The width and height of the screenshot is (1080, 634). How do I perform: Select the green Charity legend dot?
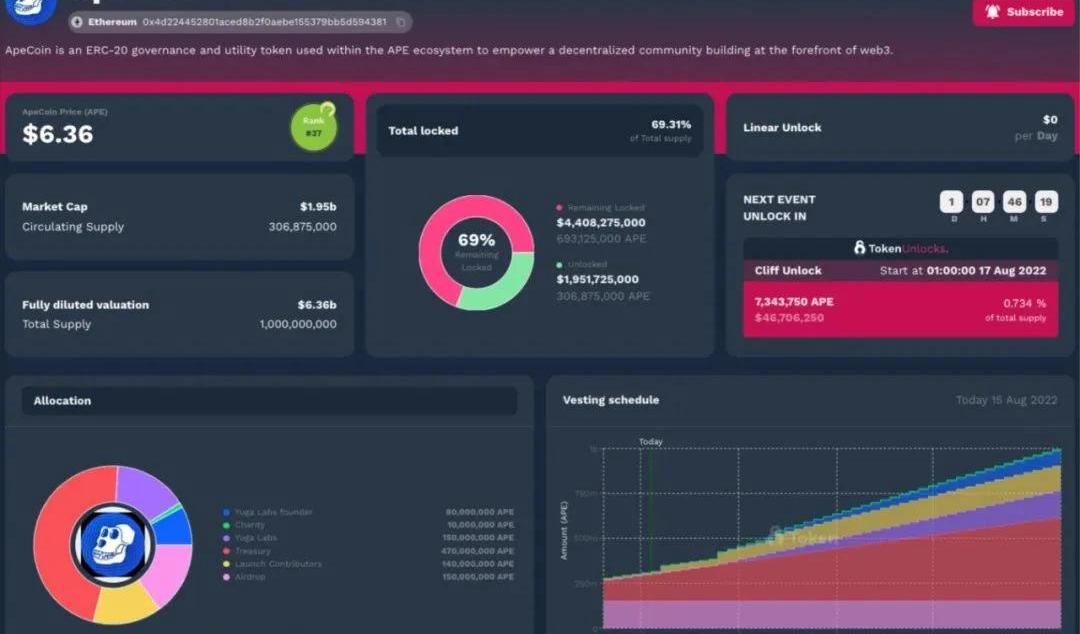tap(227, 525)
